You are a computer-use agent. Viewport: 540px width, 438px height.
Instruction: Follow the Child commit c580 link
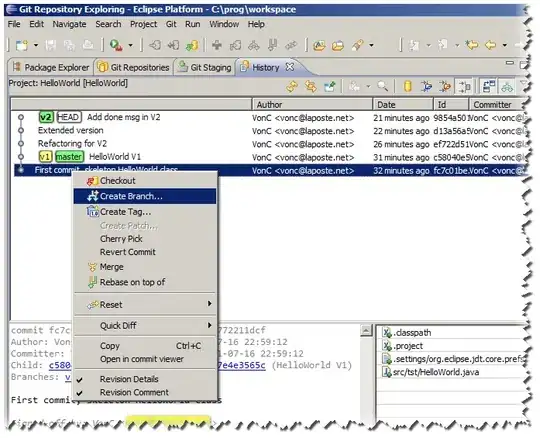tap(60, 365)
